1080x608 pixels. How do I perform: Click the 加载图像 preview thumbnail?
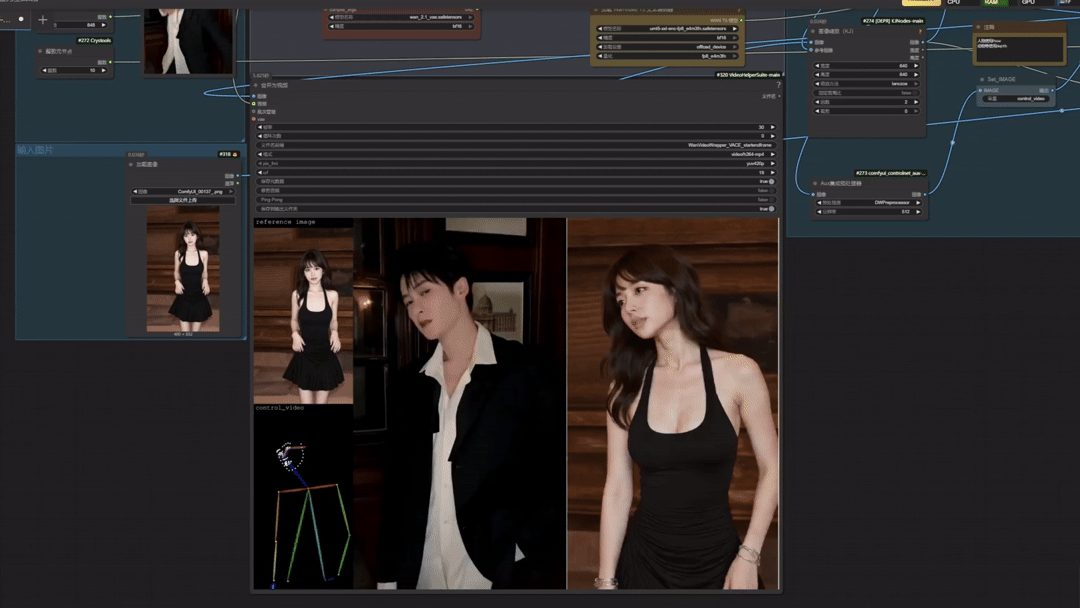point(183,269)
